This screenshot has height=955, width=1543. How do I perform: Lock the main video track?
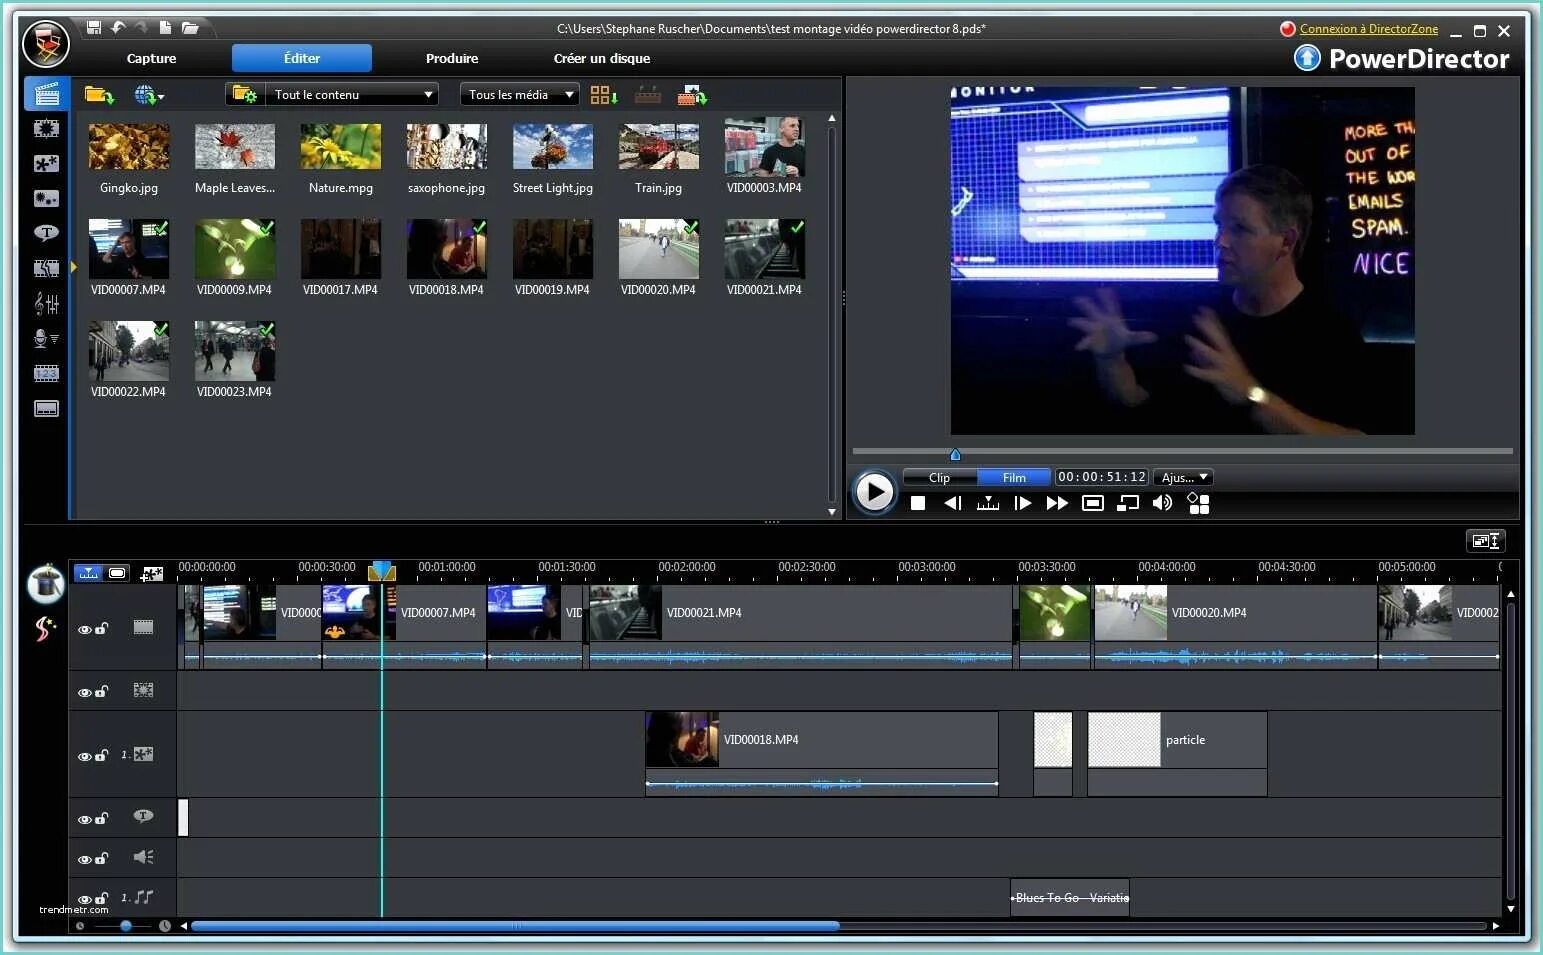[x=101, y=628]
